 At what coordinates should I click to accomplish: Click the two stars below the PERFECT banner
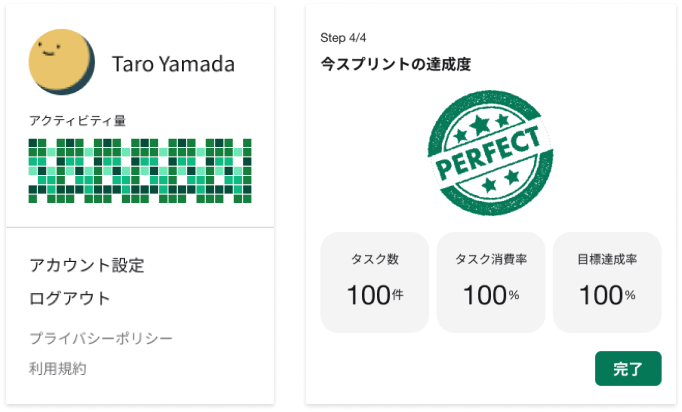click(501, 181)
